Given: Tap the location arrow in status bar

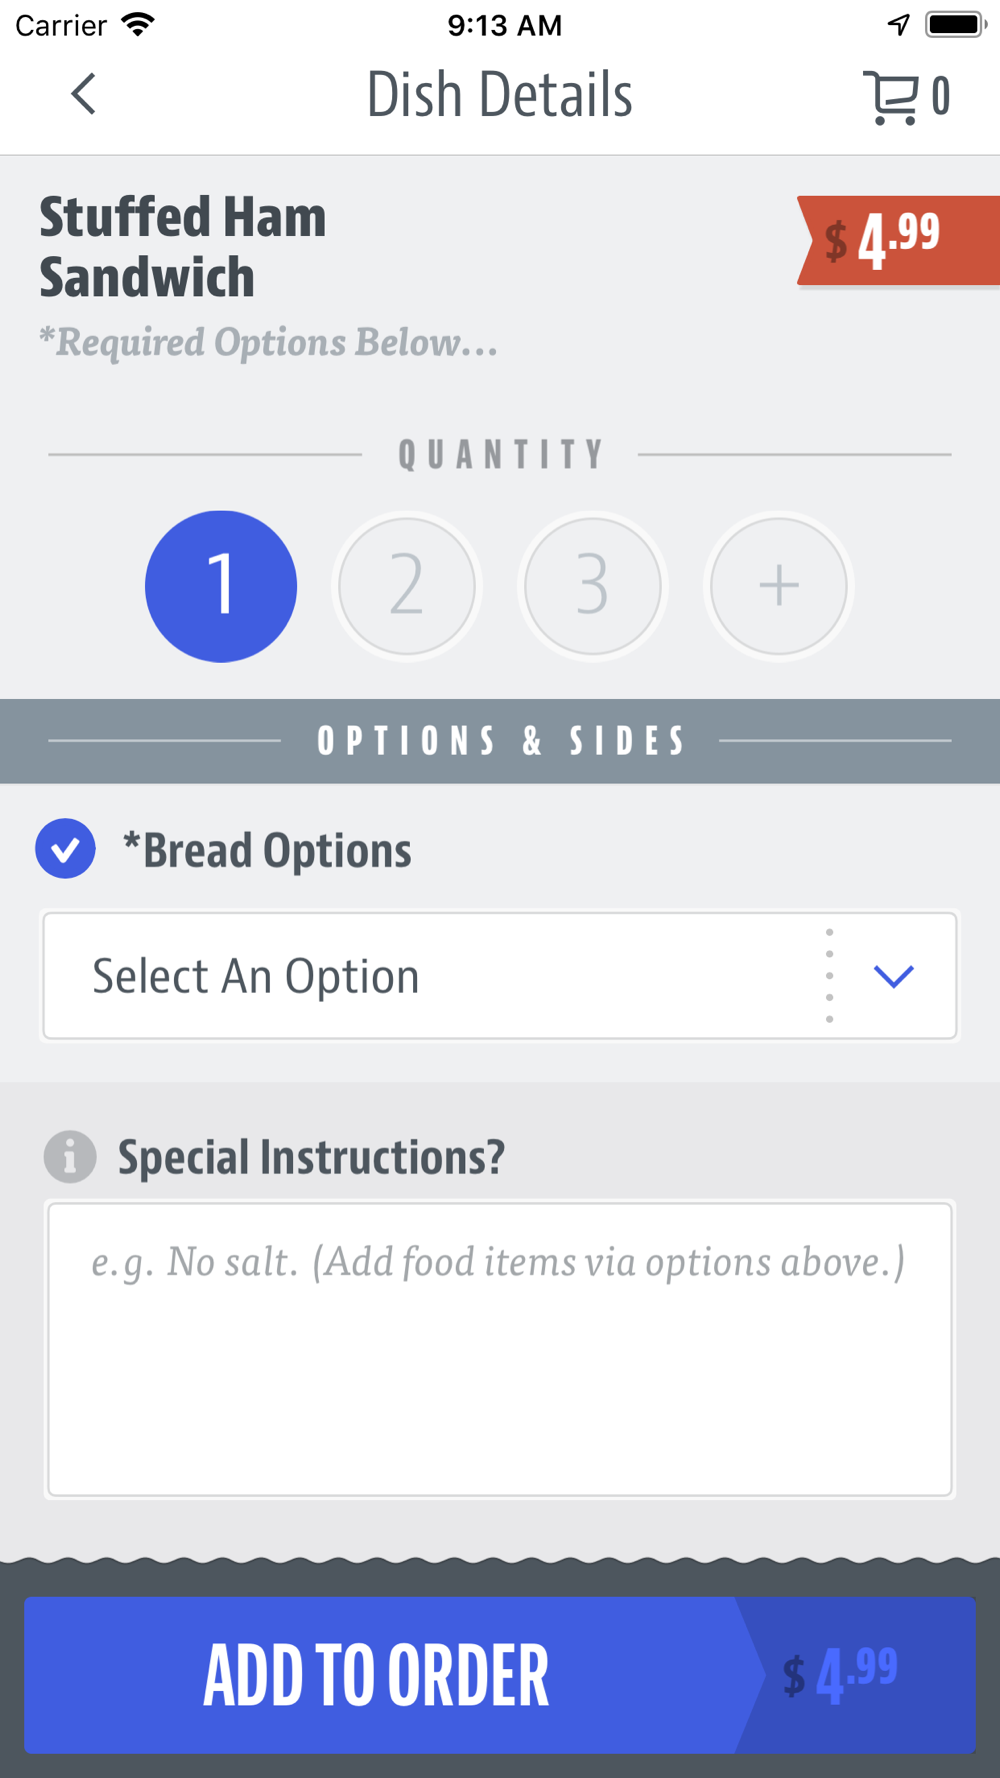Looking at the screenshot, I should pyautogui.click(x=898, y=25).
